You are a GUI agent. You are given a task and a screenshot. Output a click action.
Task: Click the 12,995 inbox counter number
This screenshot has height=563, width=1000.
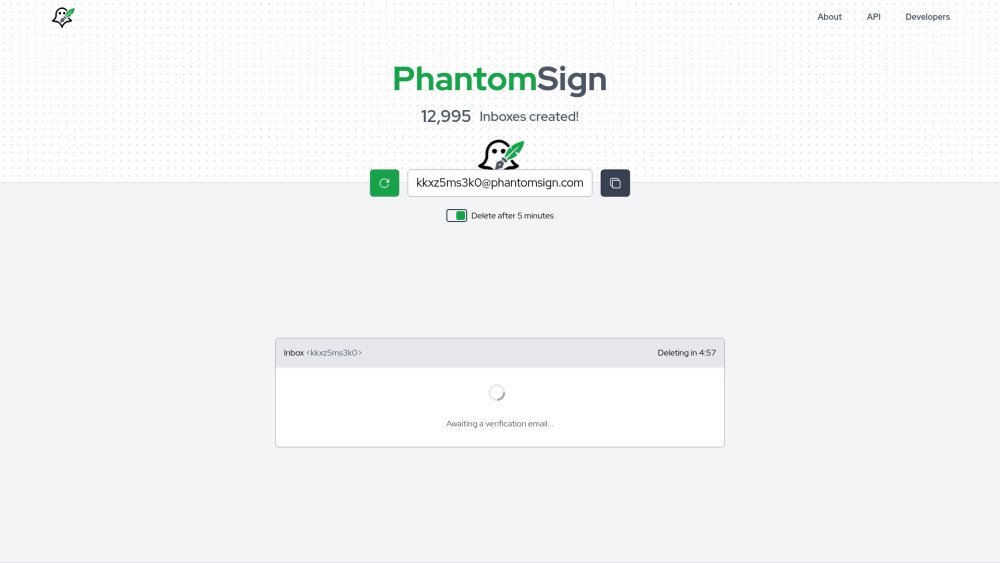(445, 116)
